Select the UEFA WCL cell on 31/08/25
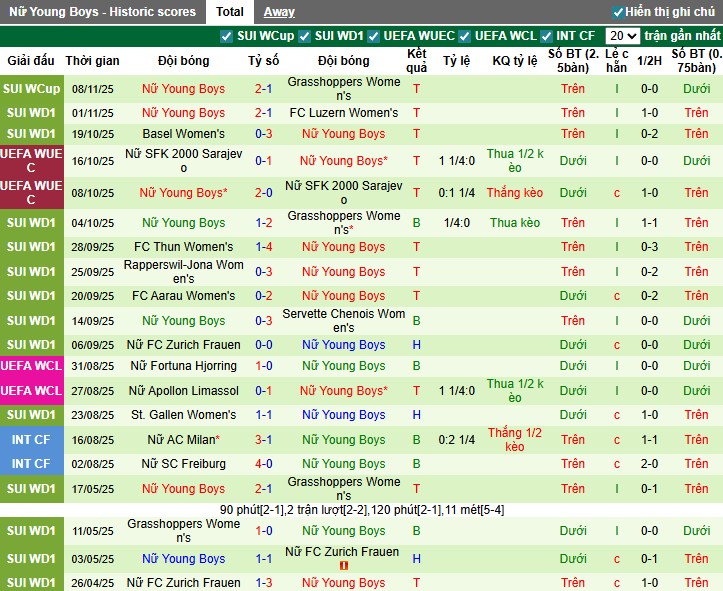The width and height of the screenshot is (723, 591). [x=31, y=366]
